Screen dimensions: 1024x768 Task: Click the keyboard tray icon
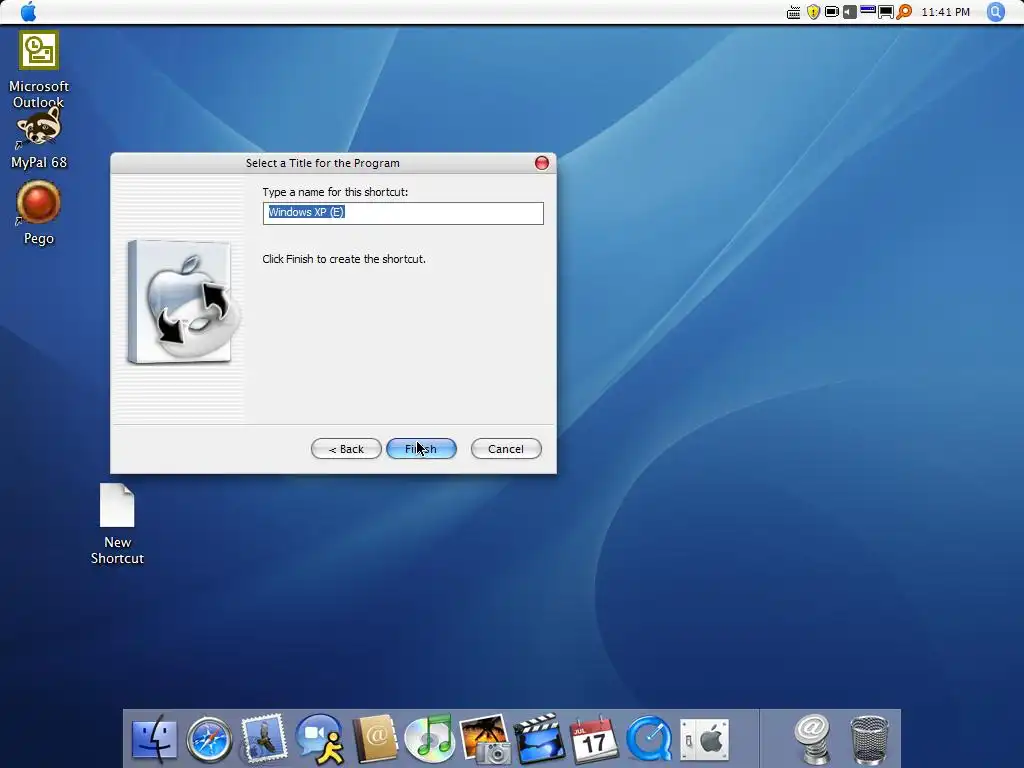pyautogui.click(x=793, y=12)
